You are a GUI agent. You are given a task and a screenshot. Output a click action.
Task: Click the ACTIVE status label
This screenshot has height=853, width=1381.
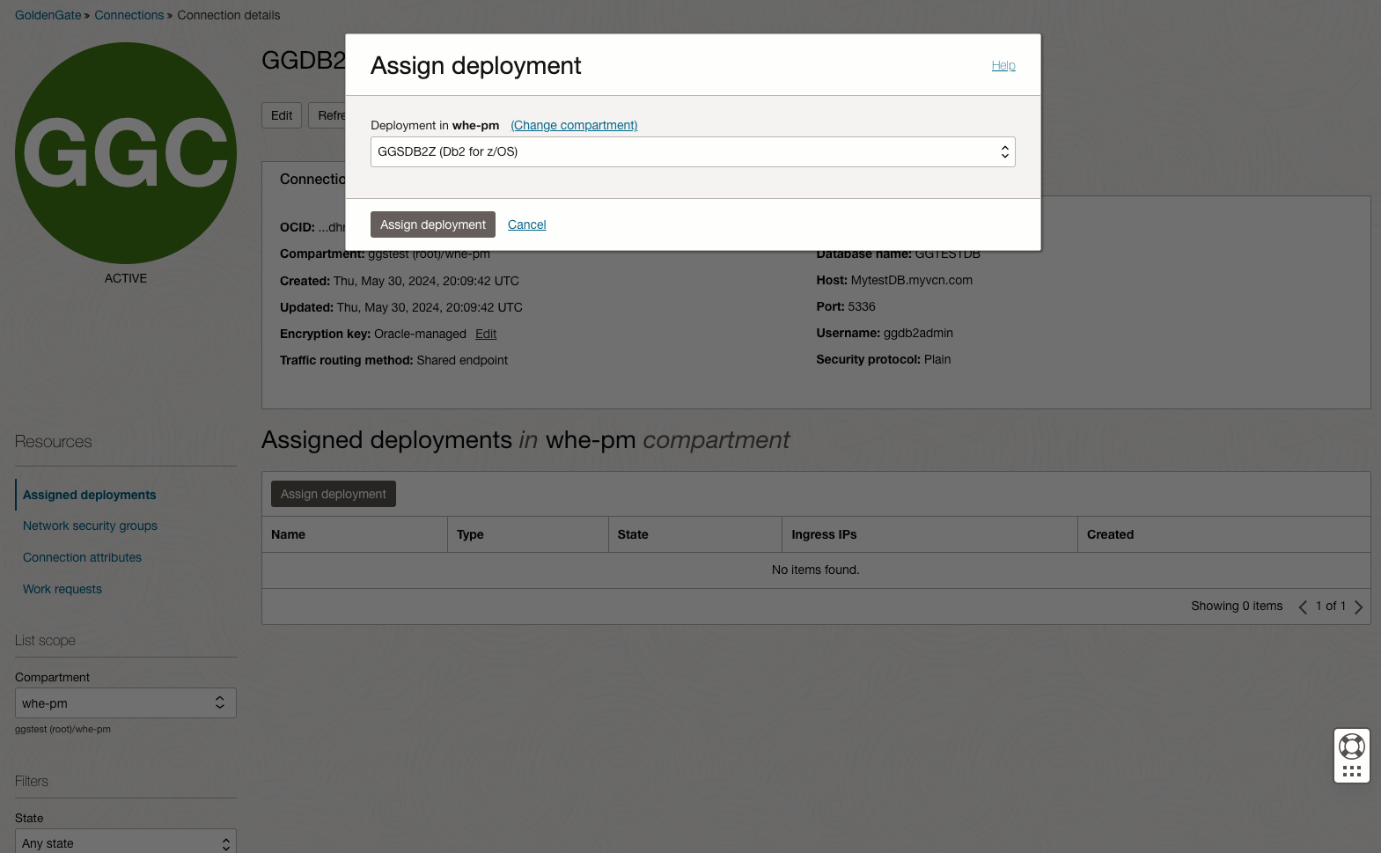(x=126, y=278)
